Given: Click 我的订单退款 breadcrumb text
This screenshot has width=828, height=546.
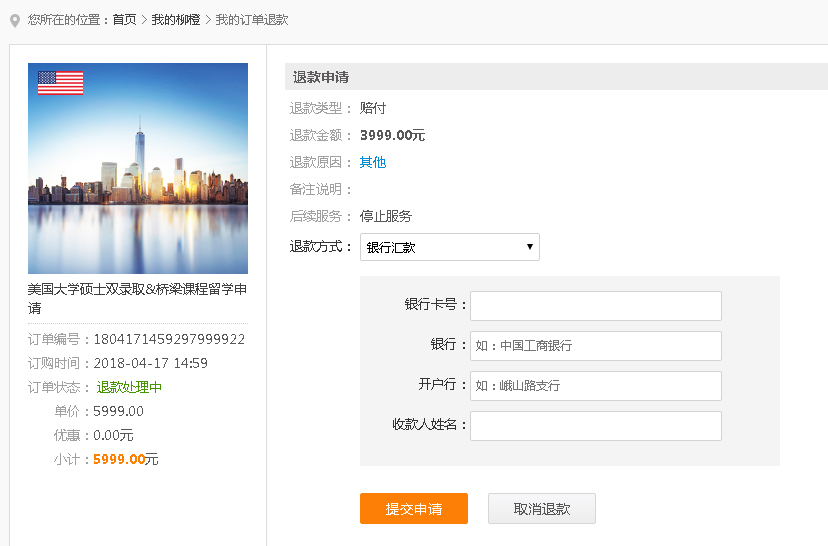Looking at the screenshot, I should tap(252, 20).
